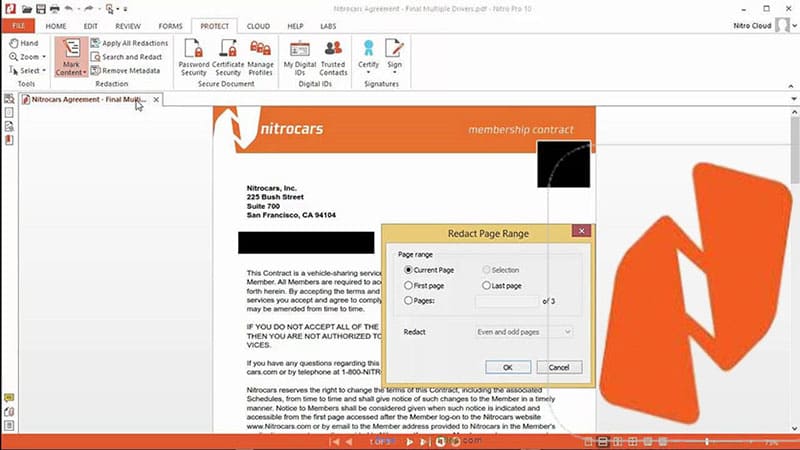The height and width of the screenshot is (450, 800).
Task: Open My Digital IDs
Action: 299,57
